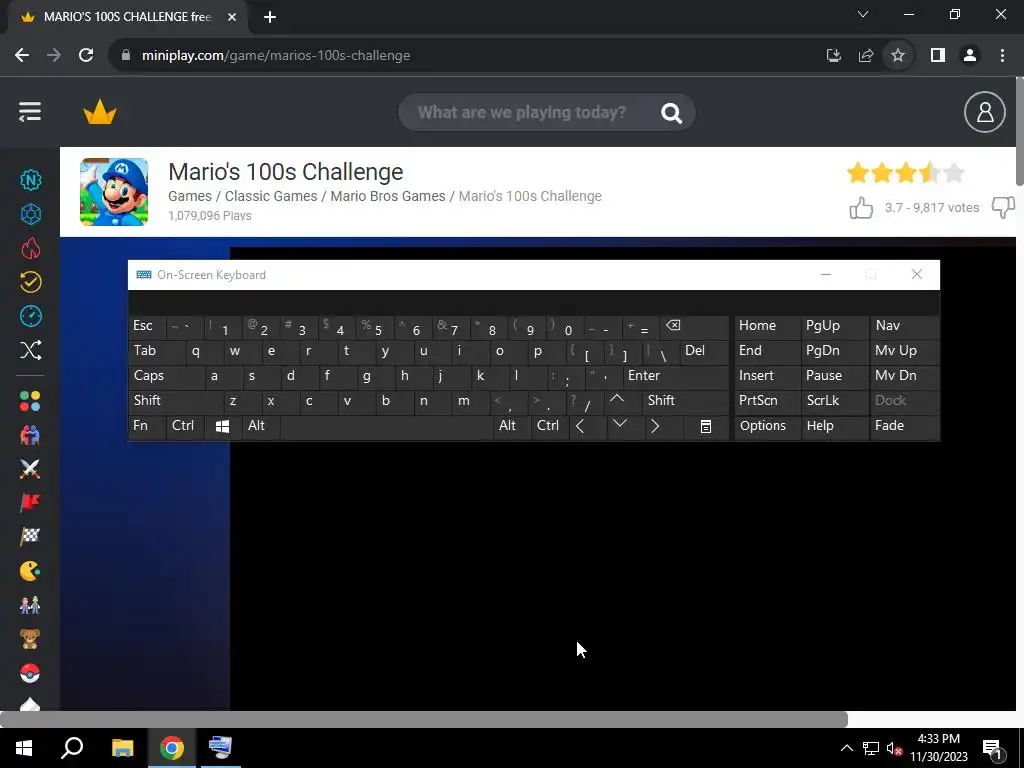Image resolution: width=1024 pixels, height=768 pixels.
Task: Open Chrome tab search dropdown chevron
Action: click(x=863, y=14)
